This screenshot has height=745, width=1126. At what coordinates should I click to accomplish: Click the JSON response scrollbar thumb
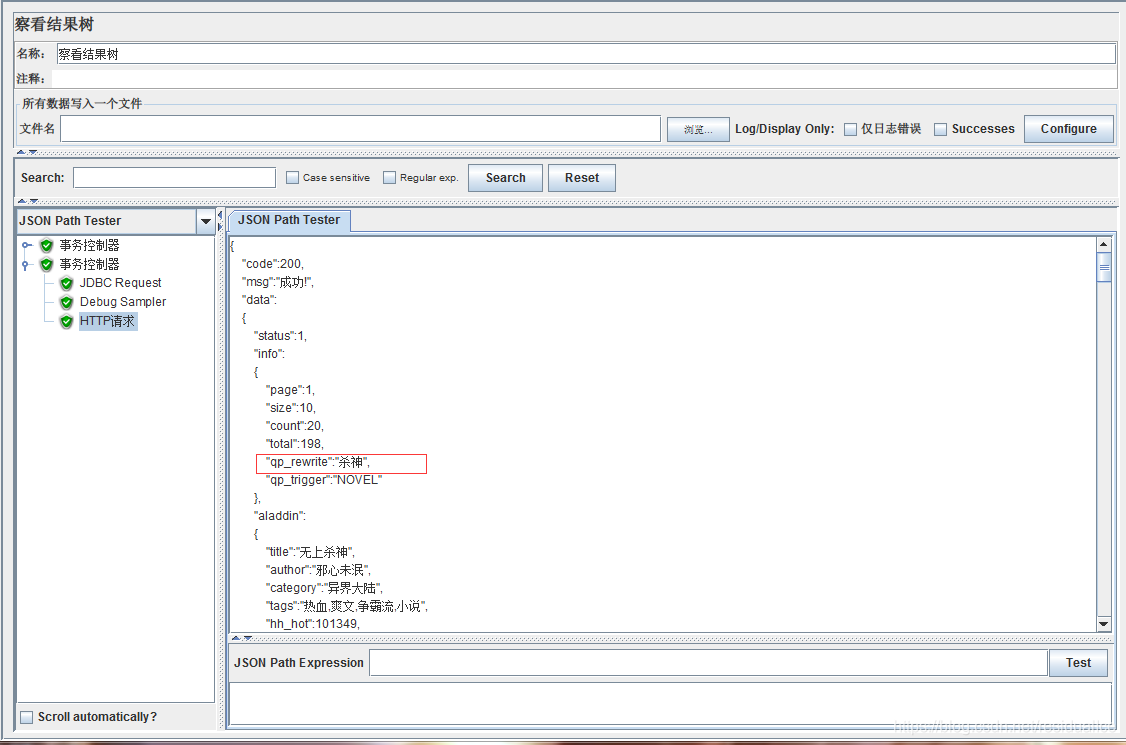click(x=1104, y=267)
